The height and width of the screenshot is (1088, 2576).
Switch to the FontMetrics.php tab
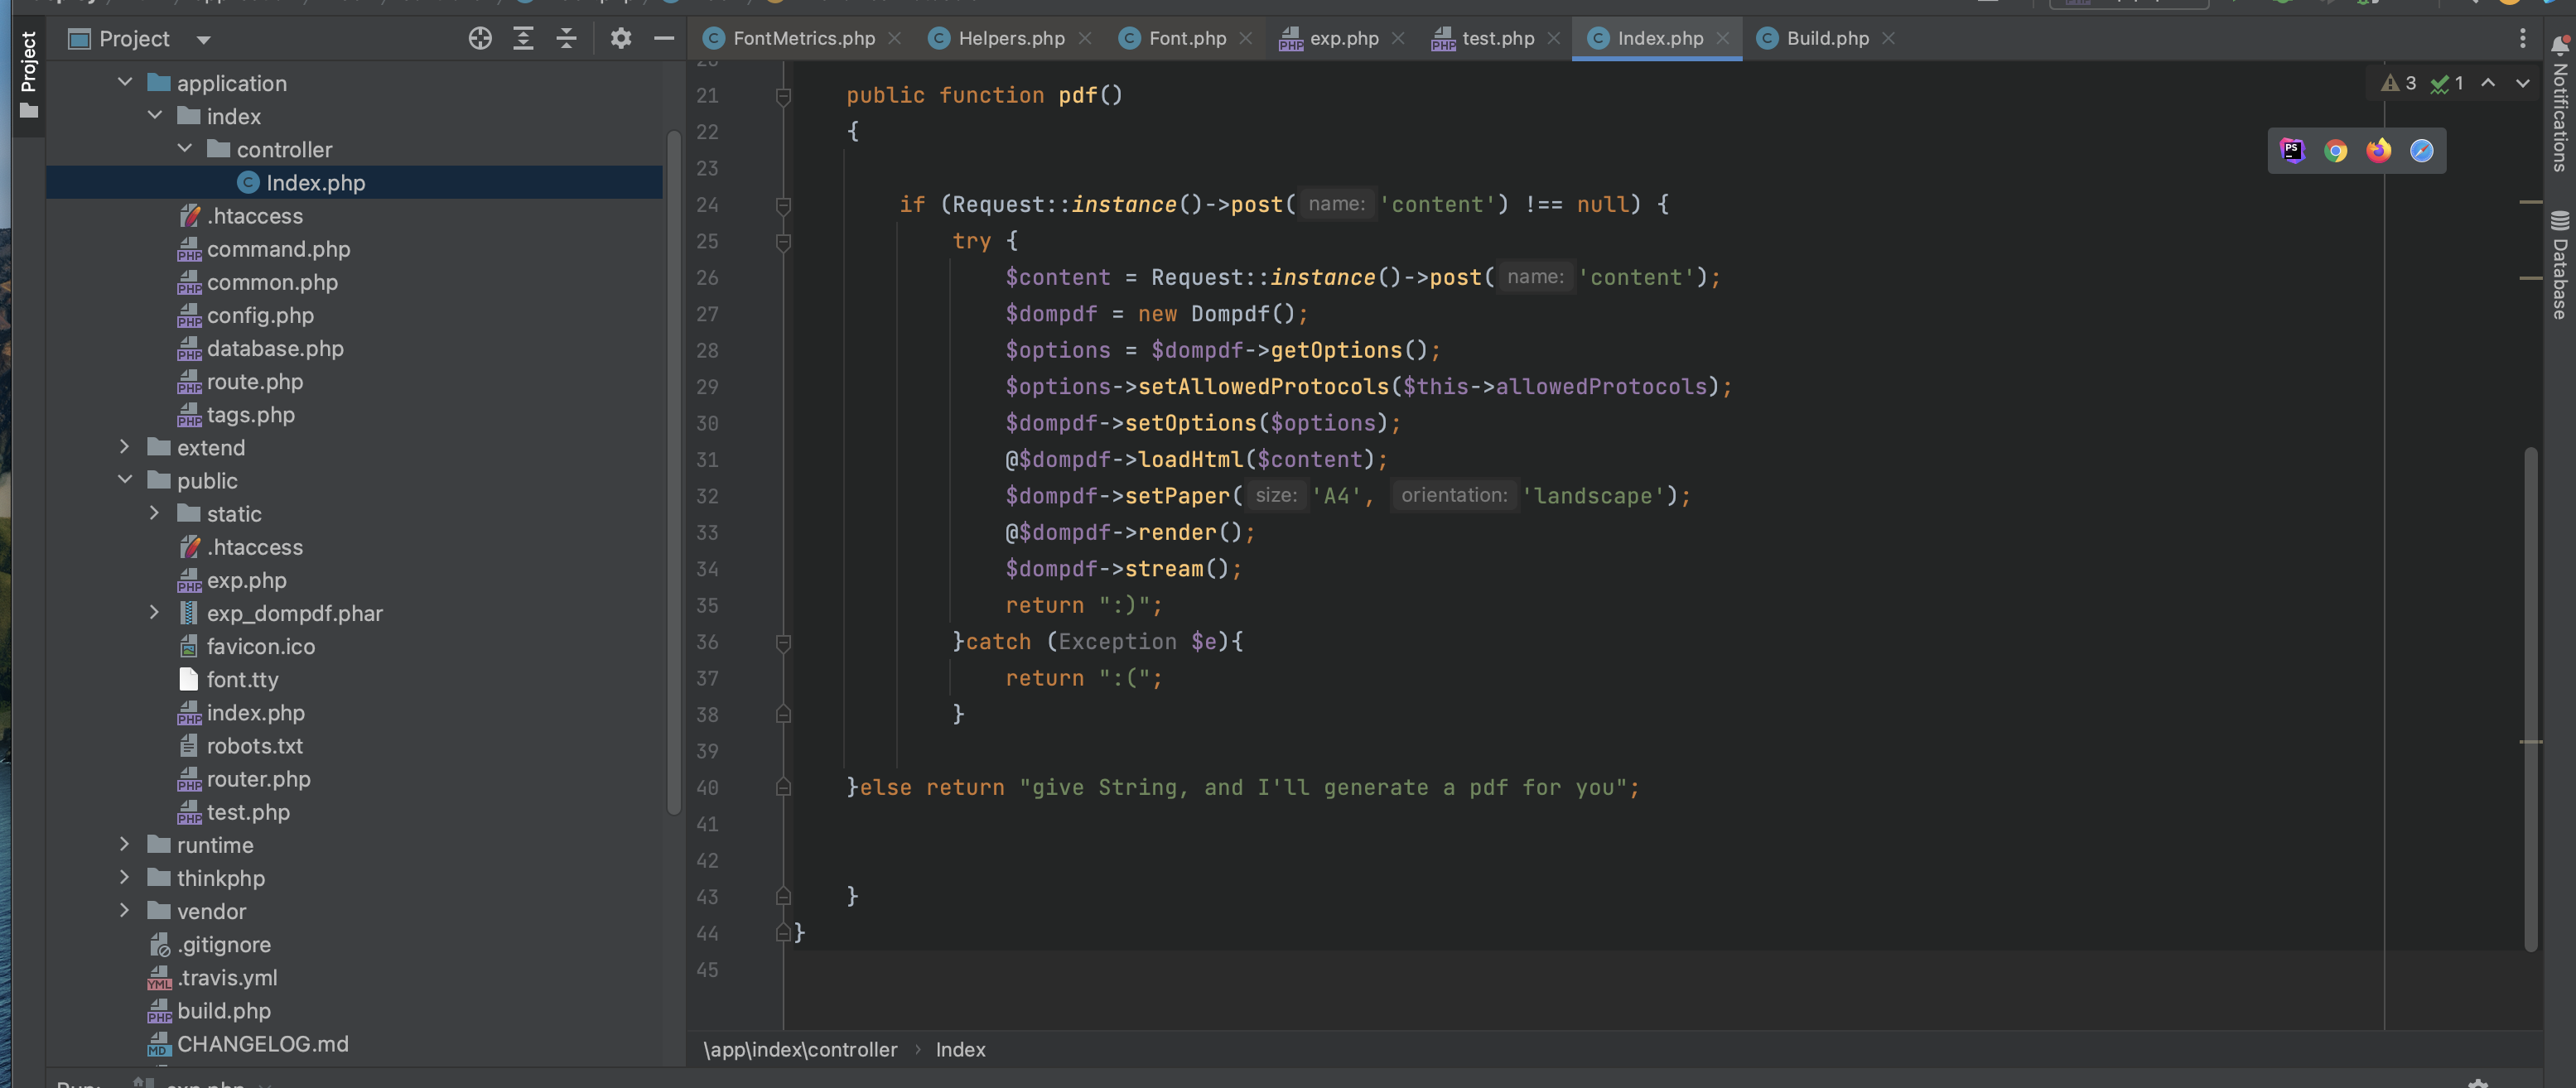coord(803,38)
